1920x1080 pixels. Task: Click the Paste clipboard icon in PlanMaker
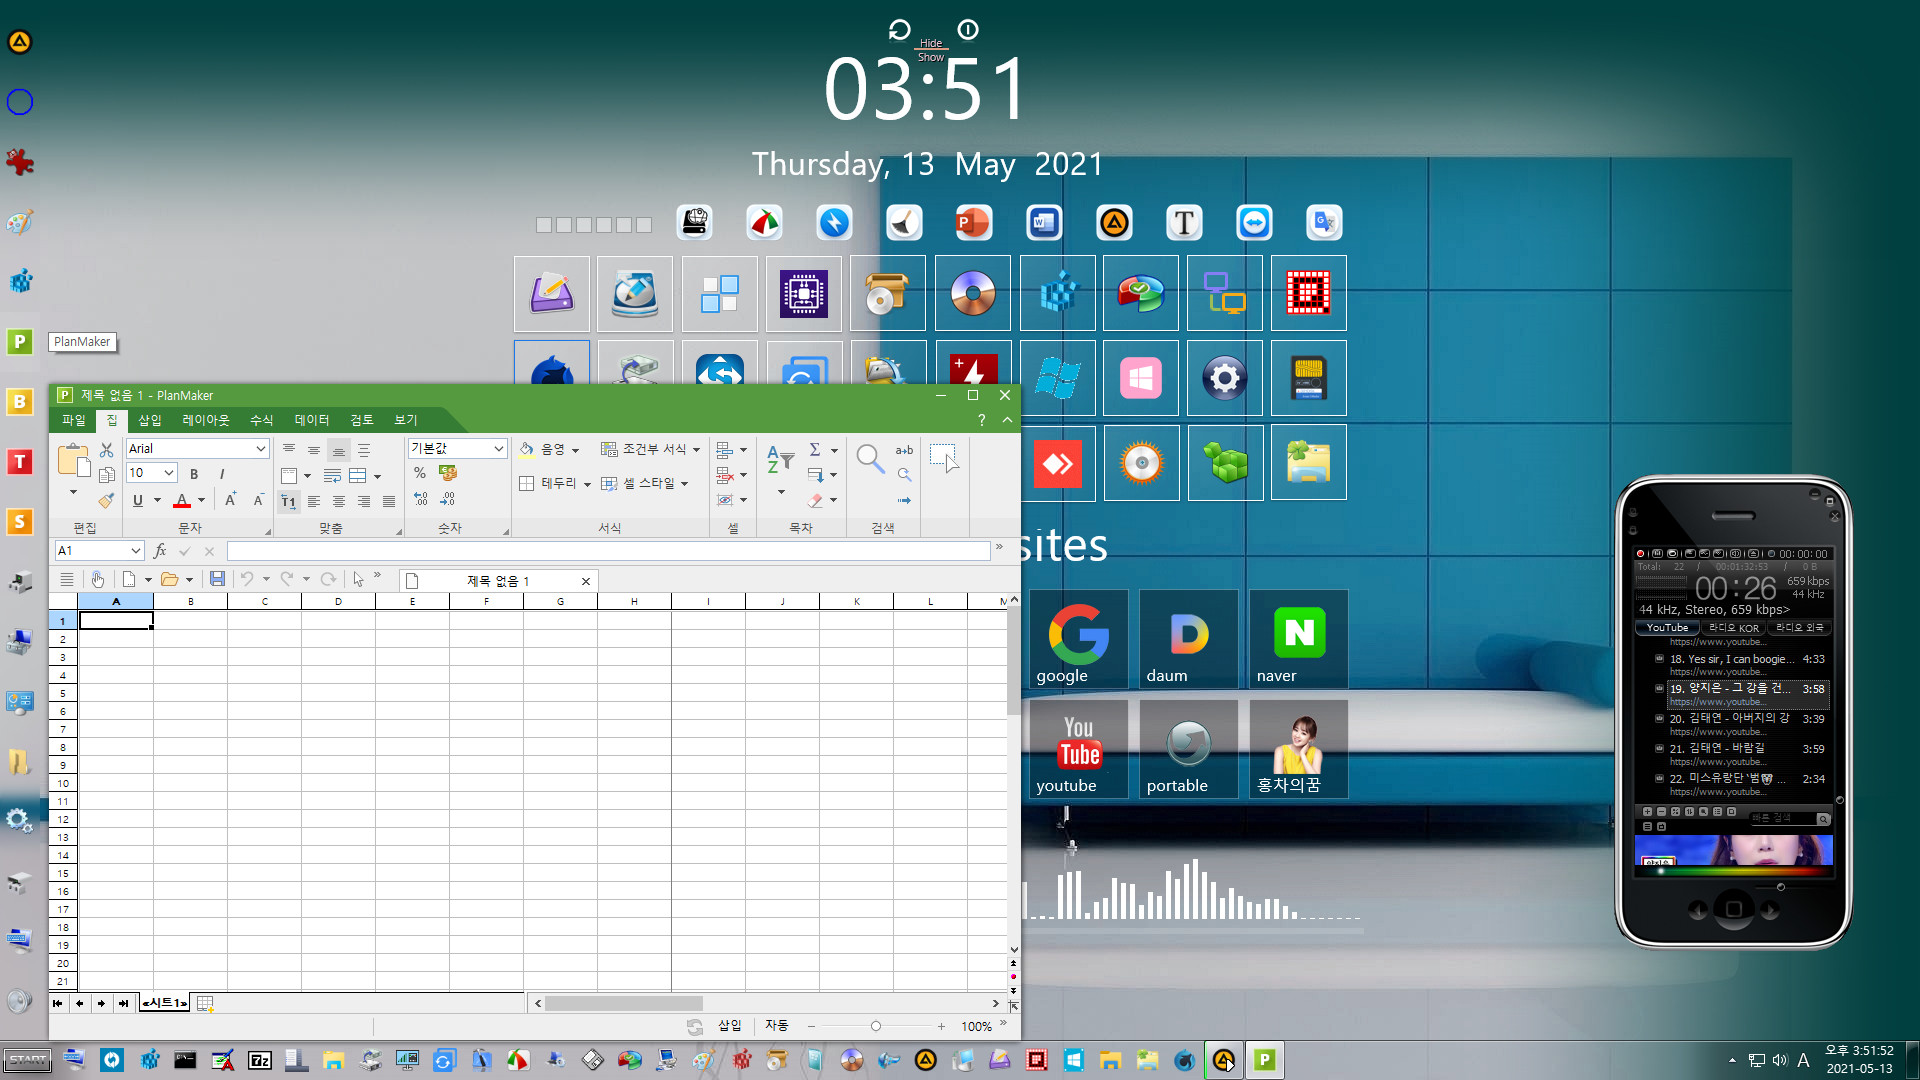(x=73, y=460)
